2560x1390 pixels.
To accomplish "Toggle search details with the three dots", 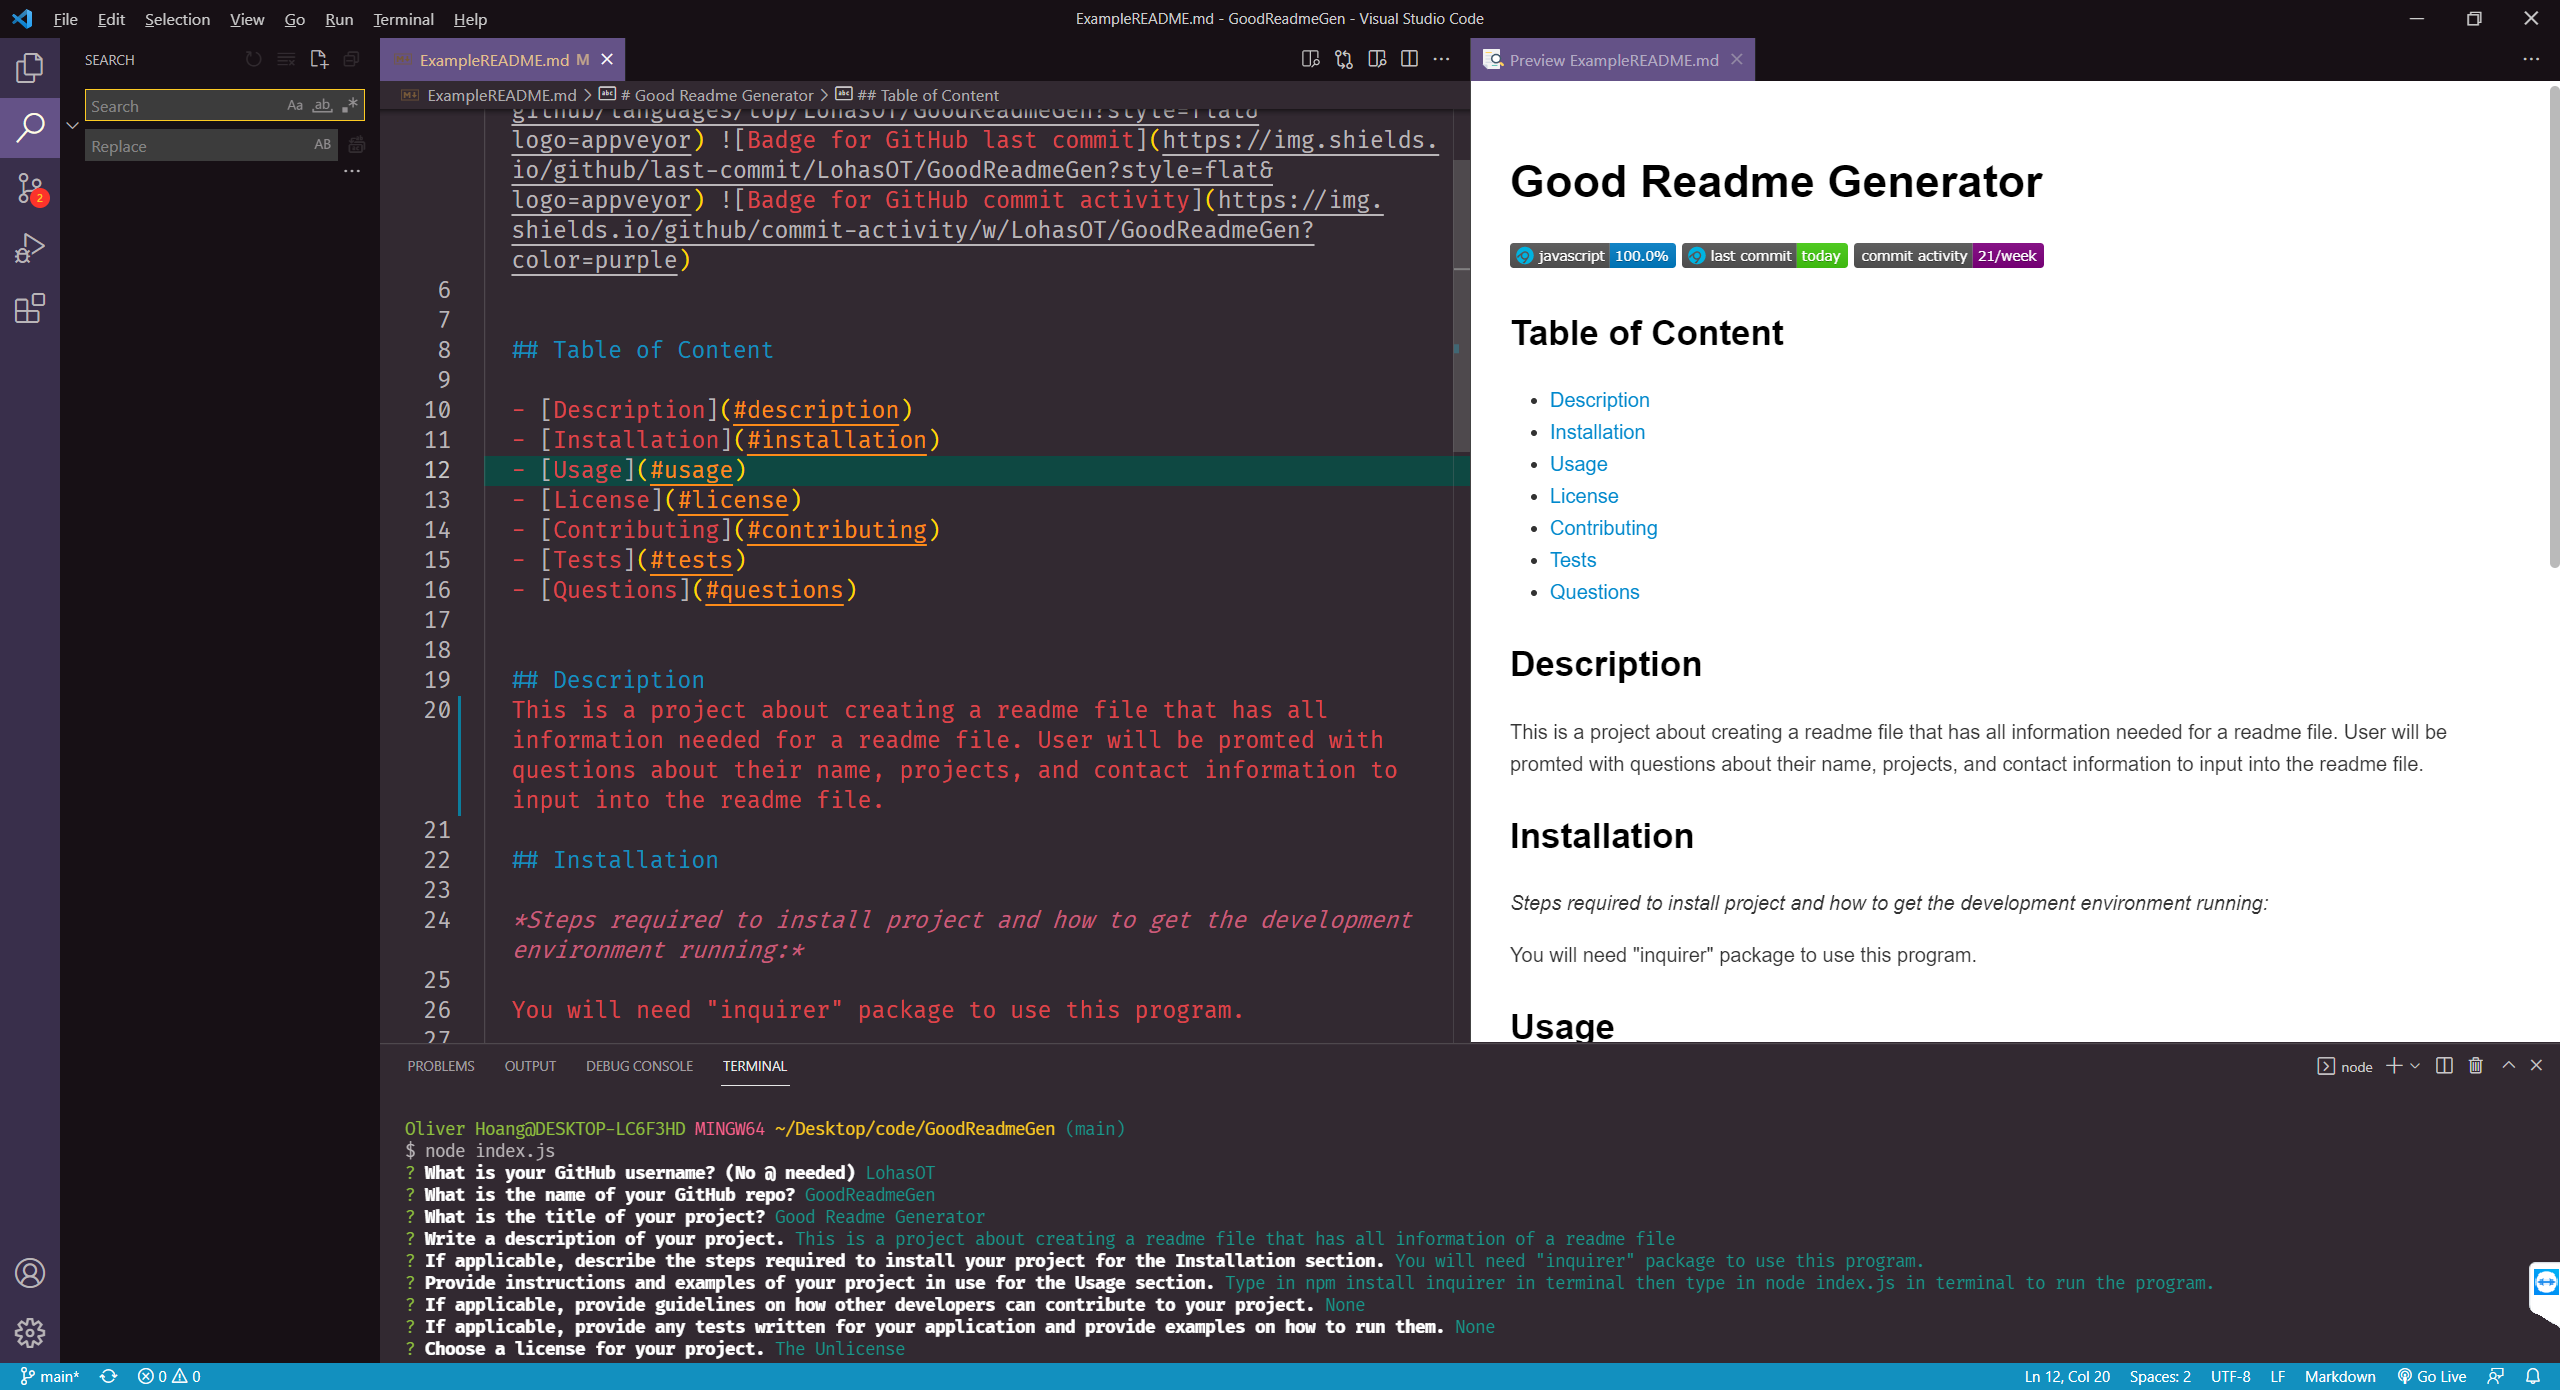I will tap(352, 172).
